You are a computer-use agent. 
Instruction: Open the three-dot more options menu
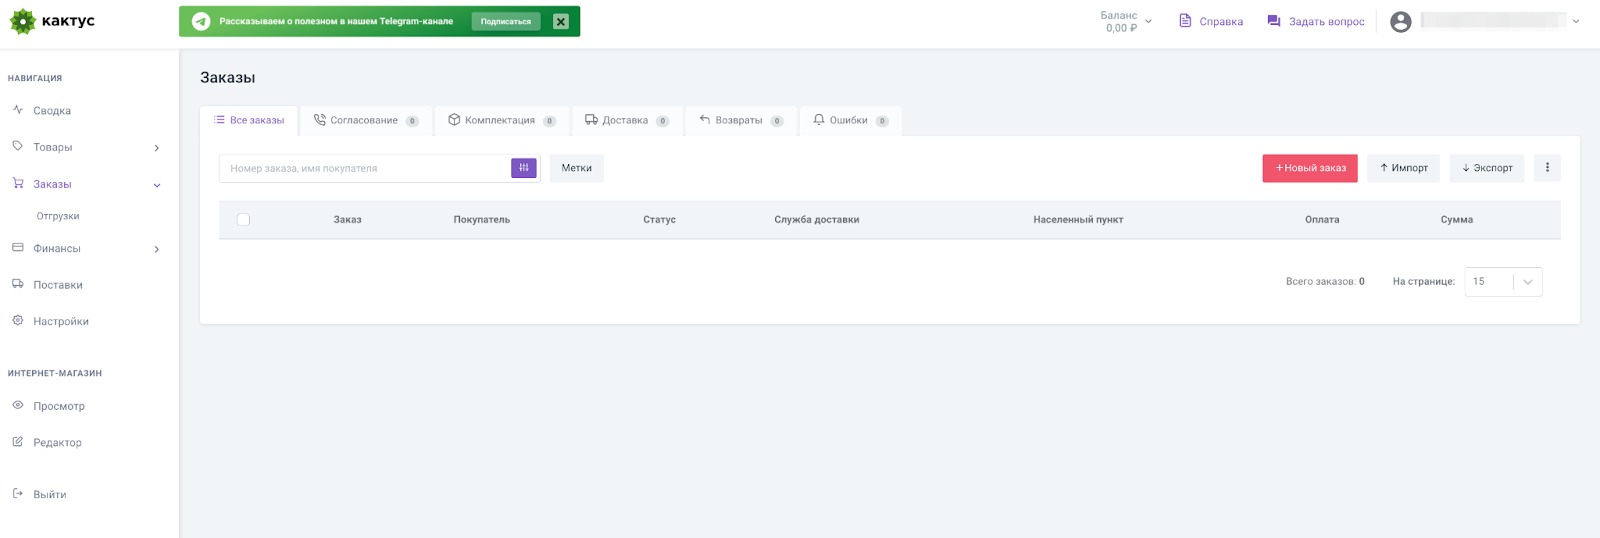point(1546,168)
